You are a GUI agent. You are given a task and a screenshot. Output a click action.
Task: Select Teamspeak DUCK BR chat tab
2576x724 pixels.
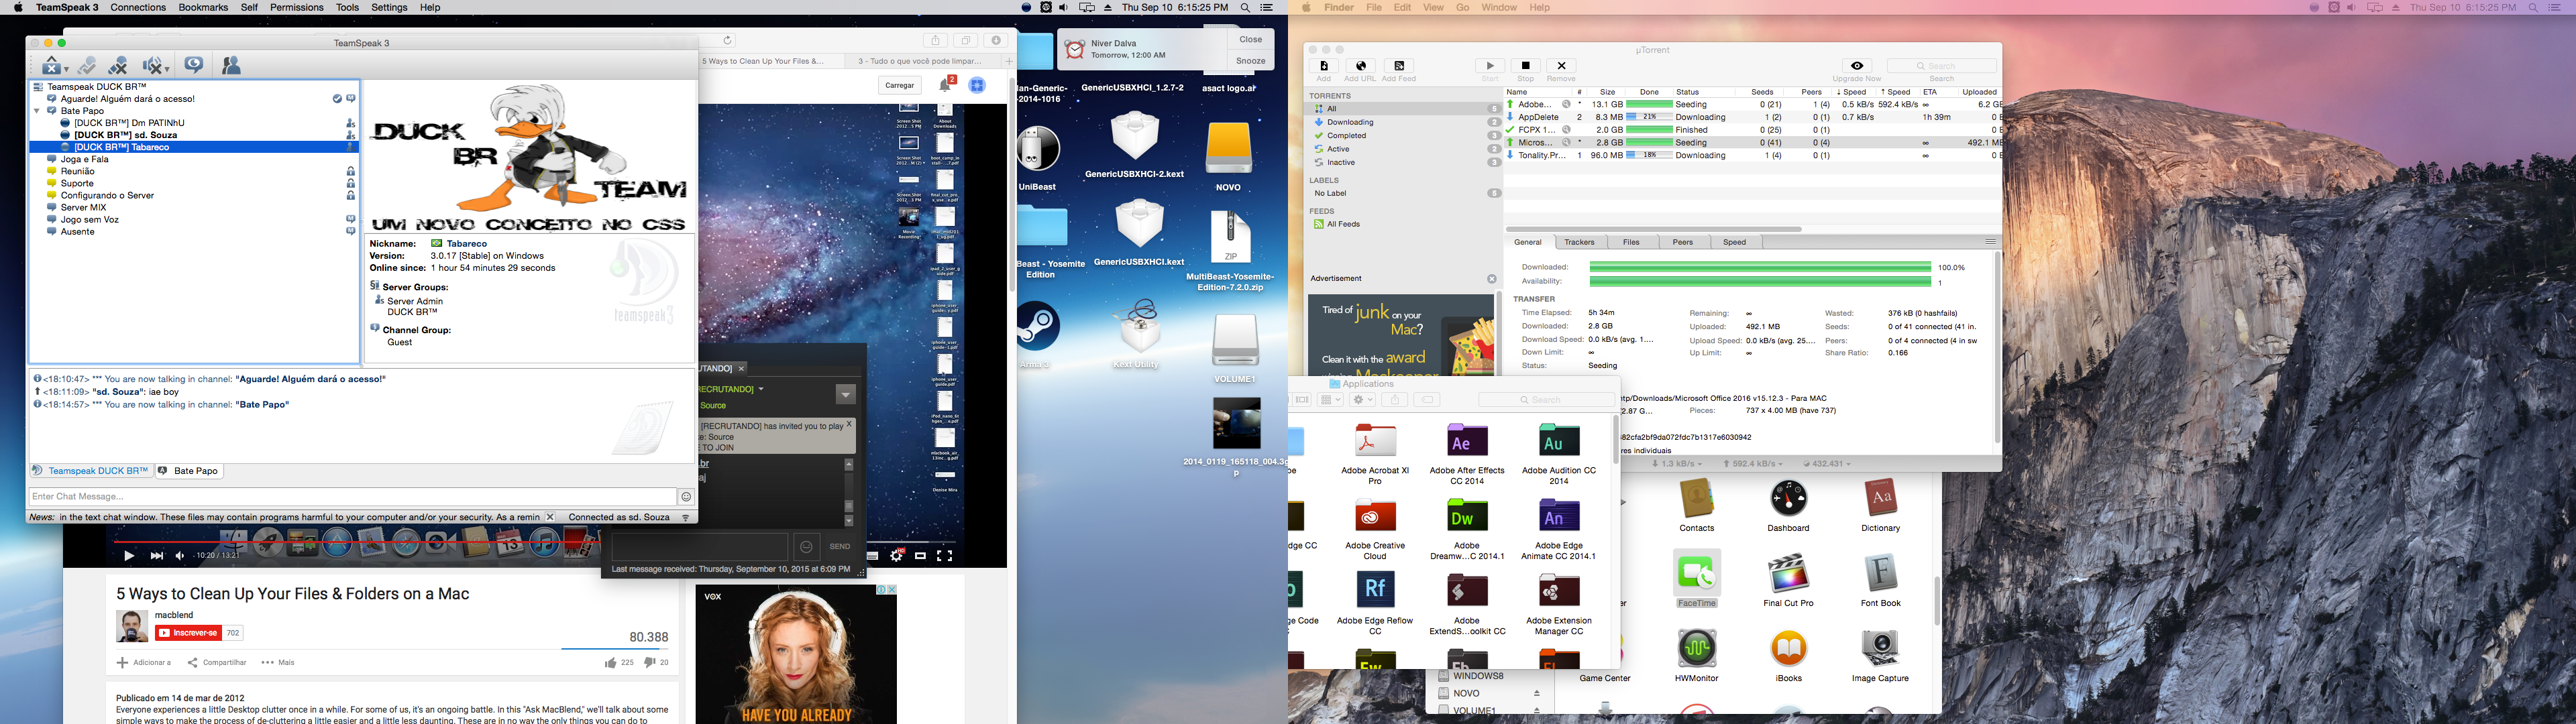coord(91,471)
